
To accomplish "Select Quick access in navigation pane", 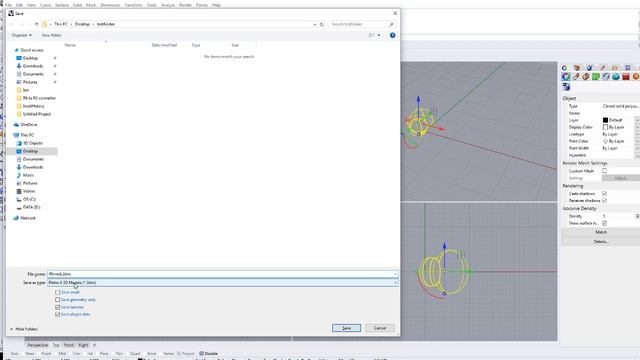I will click(x=32, y=50).
